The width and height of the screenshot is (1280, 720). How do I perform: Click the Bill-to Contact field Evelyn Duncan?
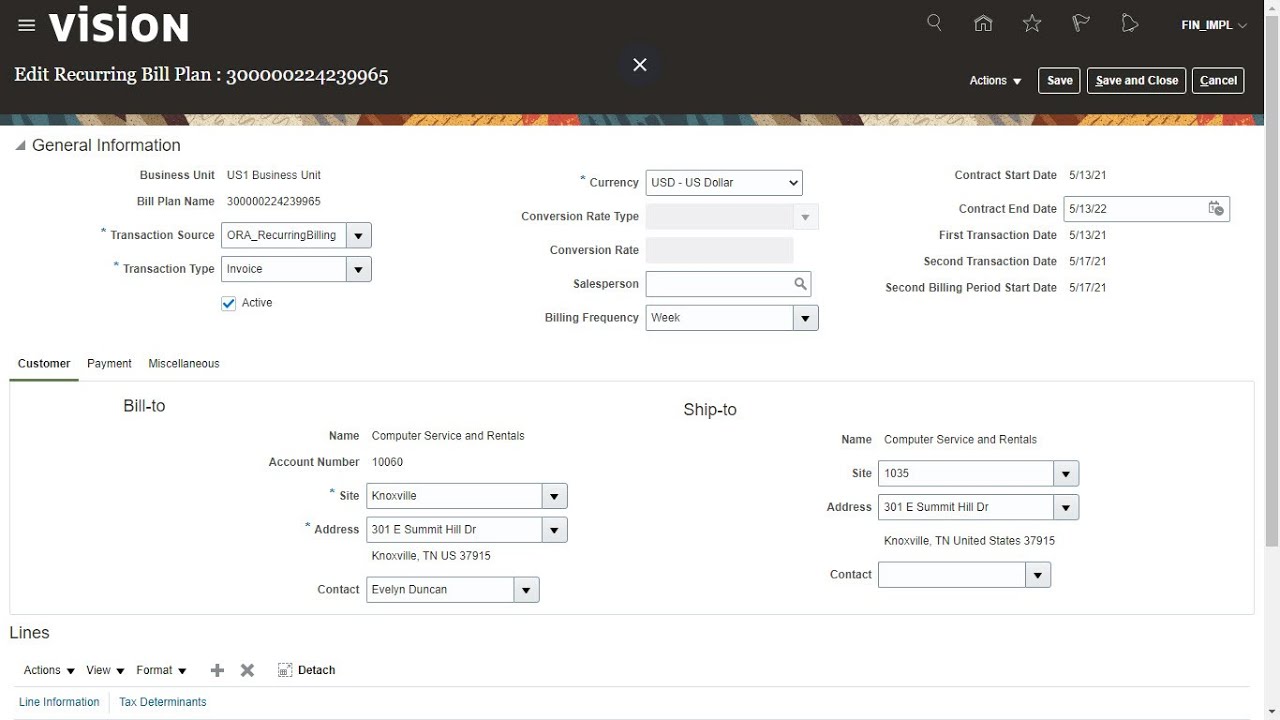tap(440, 590)
